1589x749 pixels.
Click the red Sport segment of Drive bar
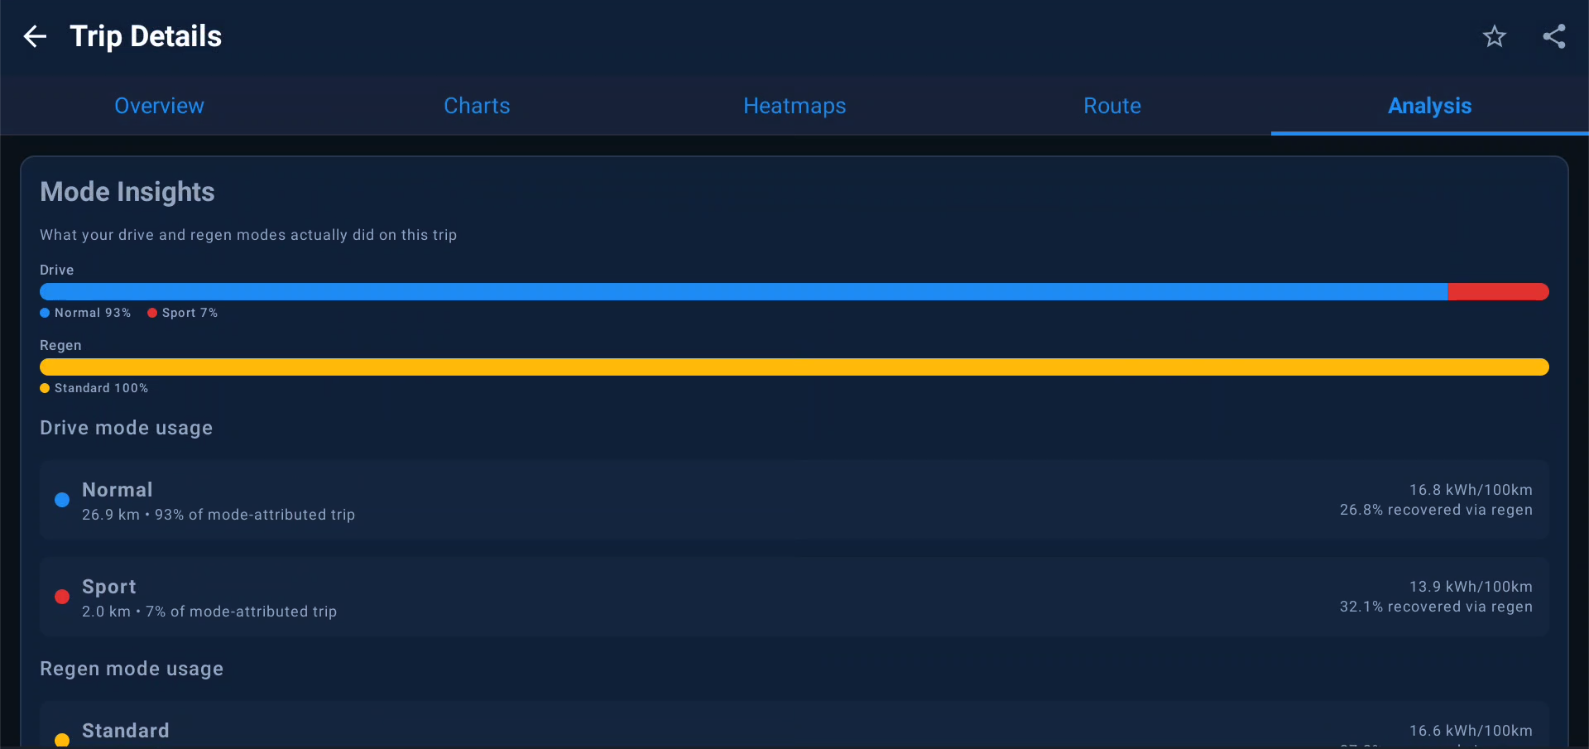(1498, 292)
